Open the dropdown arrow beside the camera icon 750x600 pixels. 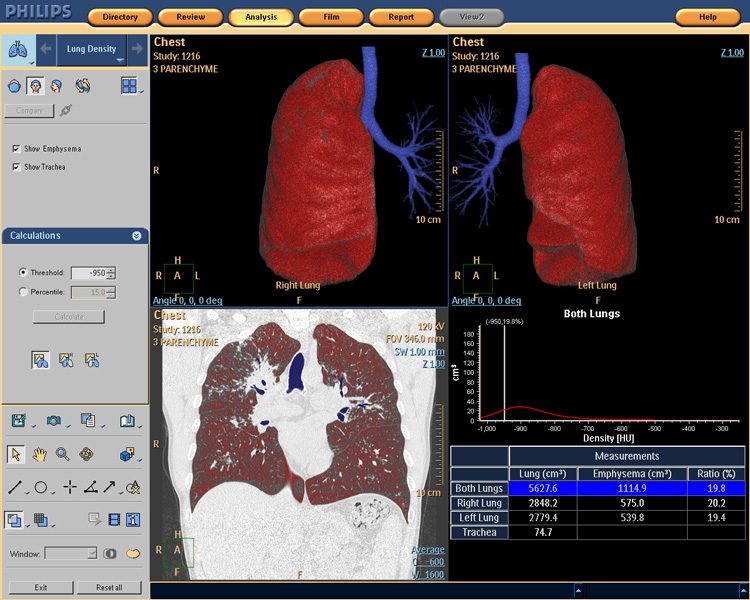(x=68, y=425)
